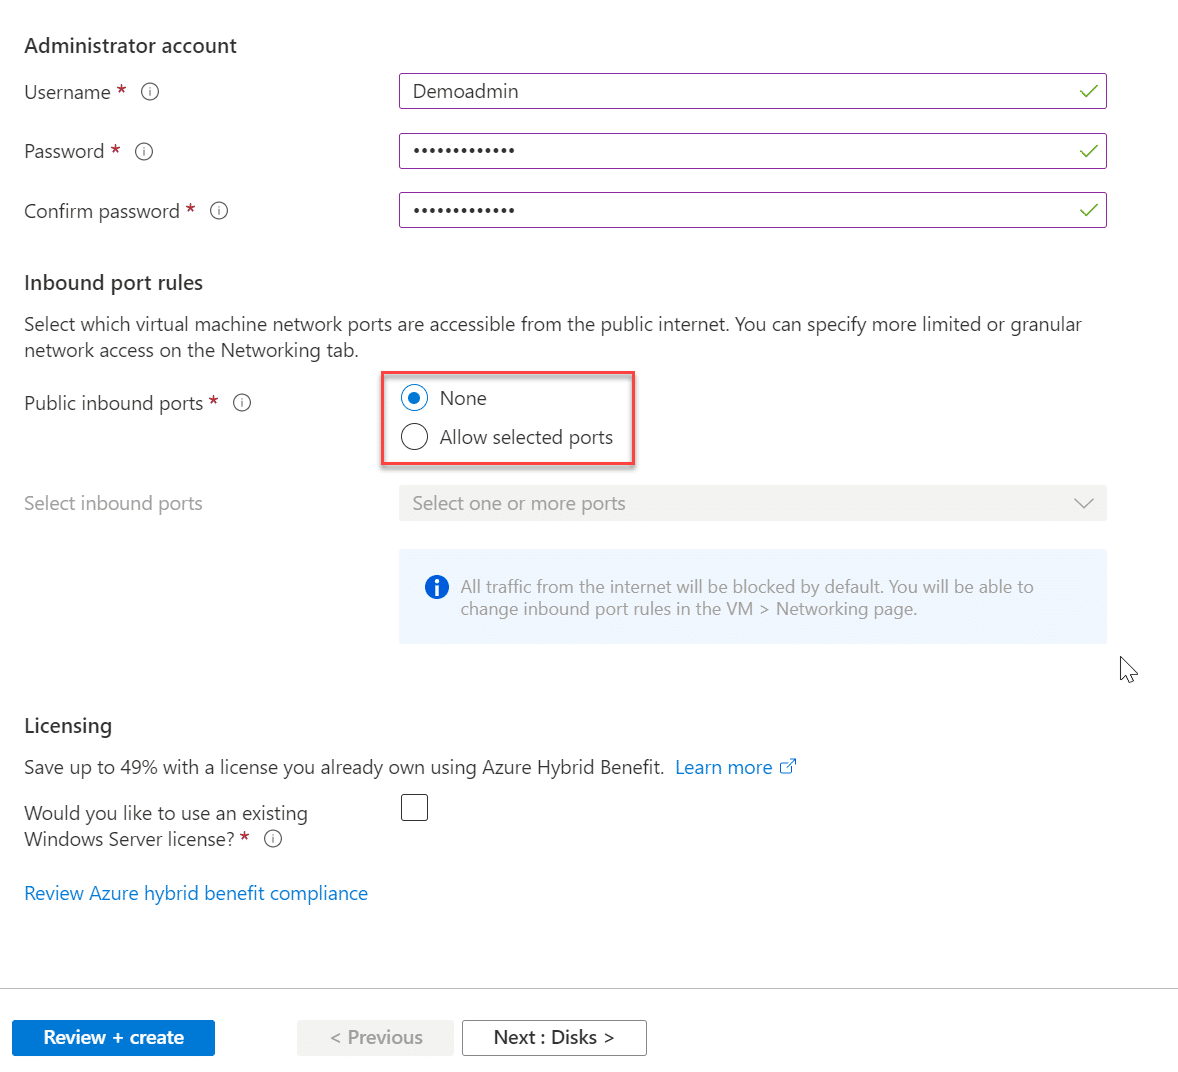Click the external link icon beside Learn more
Viewport: 1178px width, 1072px height.
(787, 767)
